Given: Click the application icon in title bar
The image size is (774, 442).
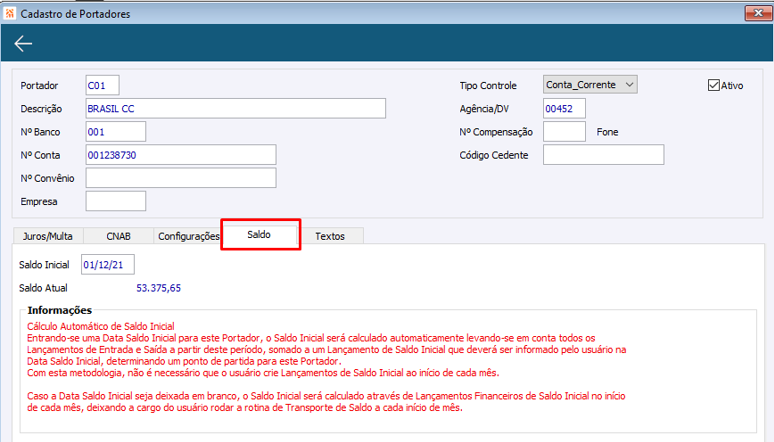Looking at the screenshot, I should click(x=9, y=13).
